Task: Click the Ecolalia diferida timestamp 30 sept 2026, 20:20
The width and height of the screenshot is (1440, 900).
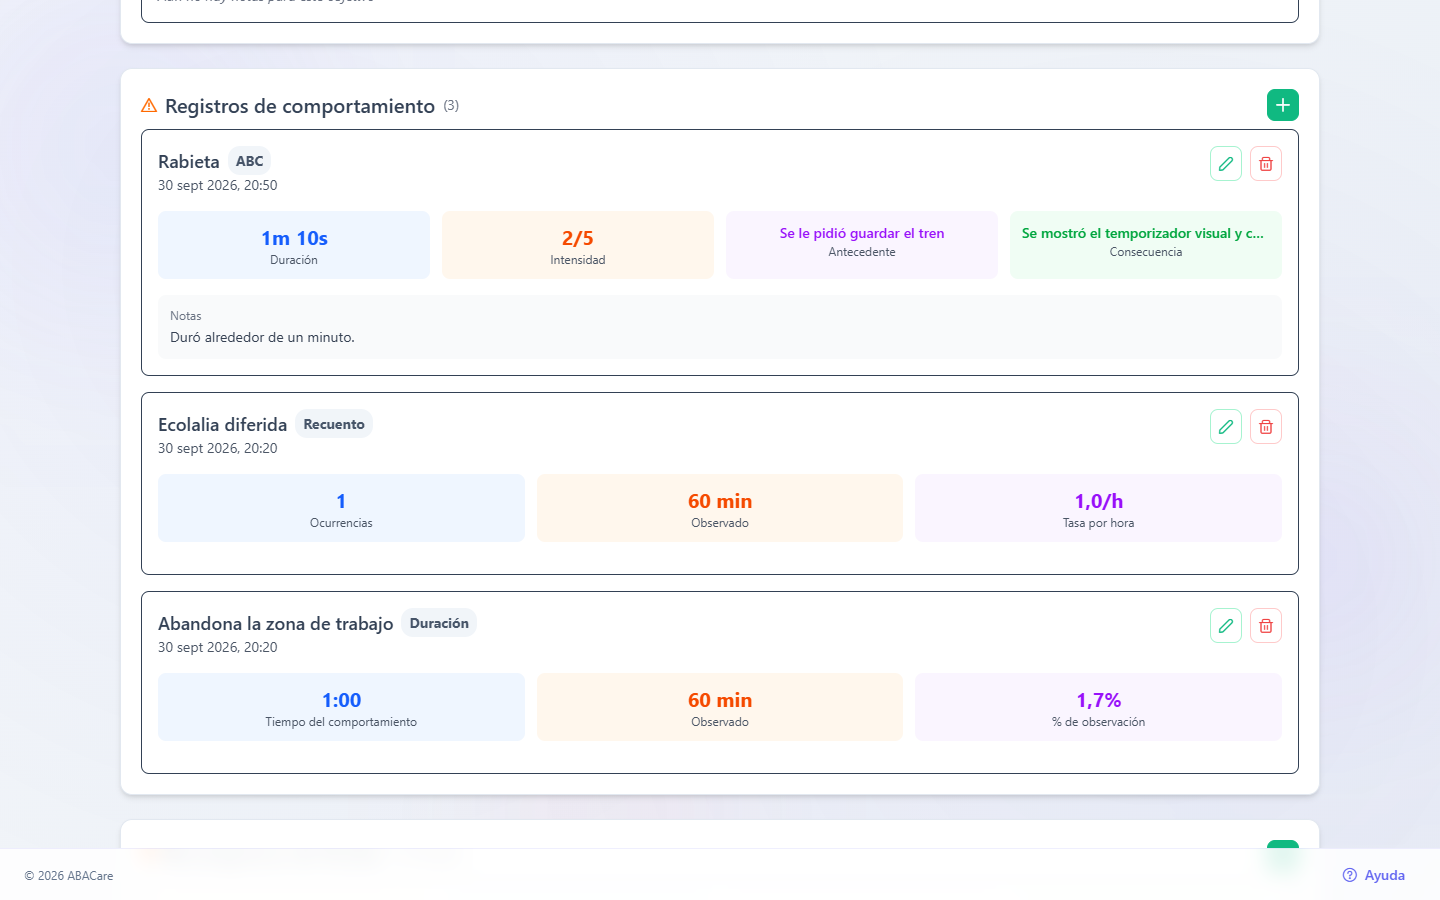Action: (x=218, y=448)
